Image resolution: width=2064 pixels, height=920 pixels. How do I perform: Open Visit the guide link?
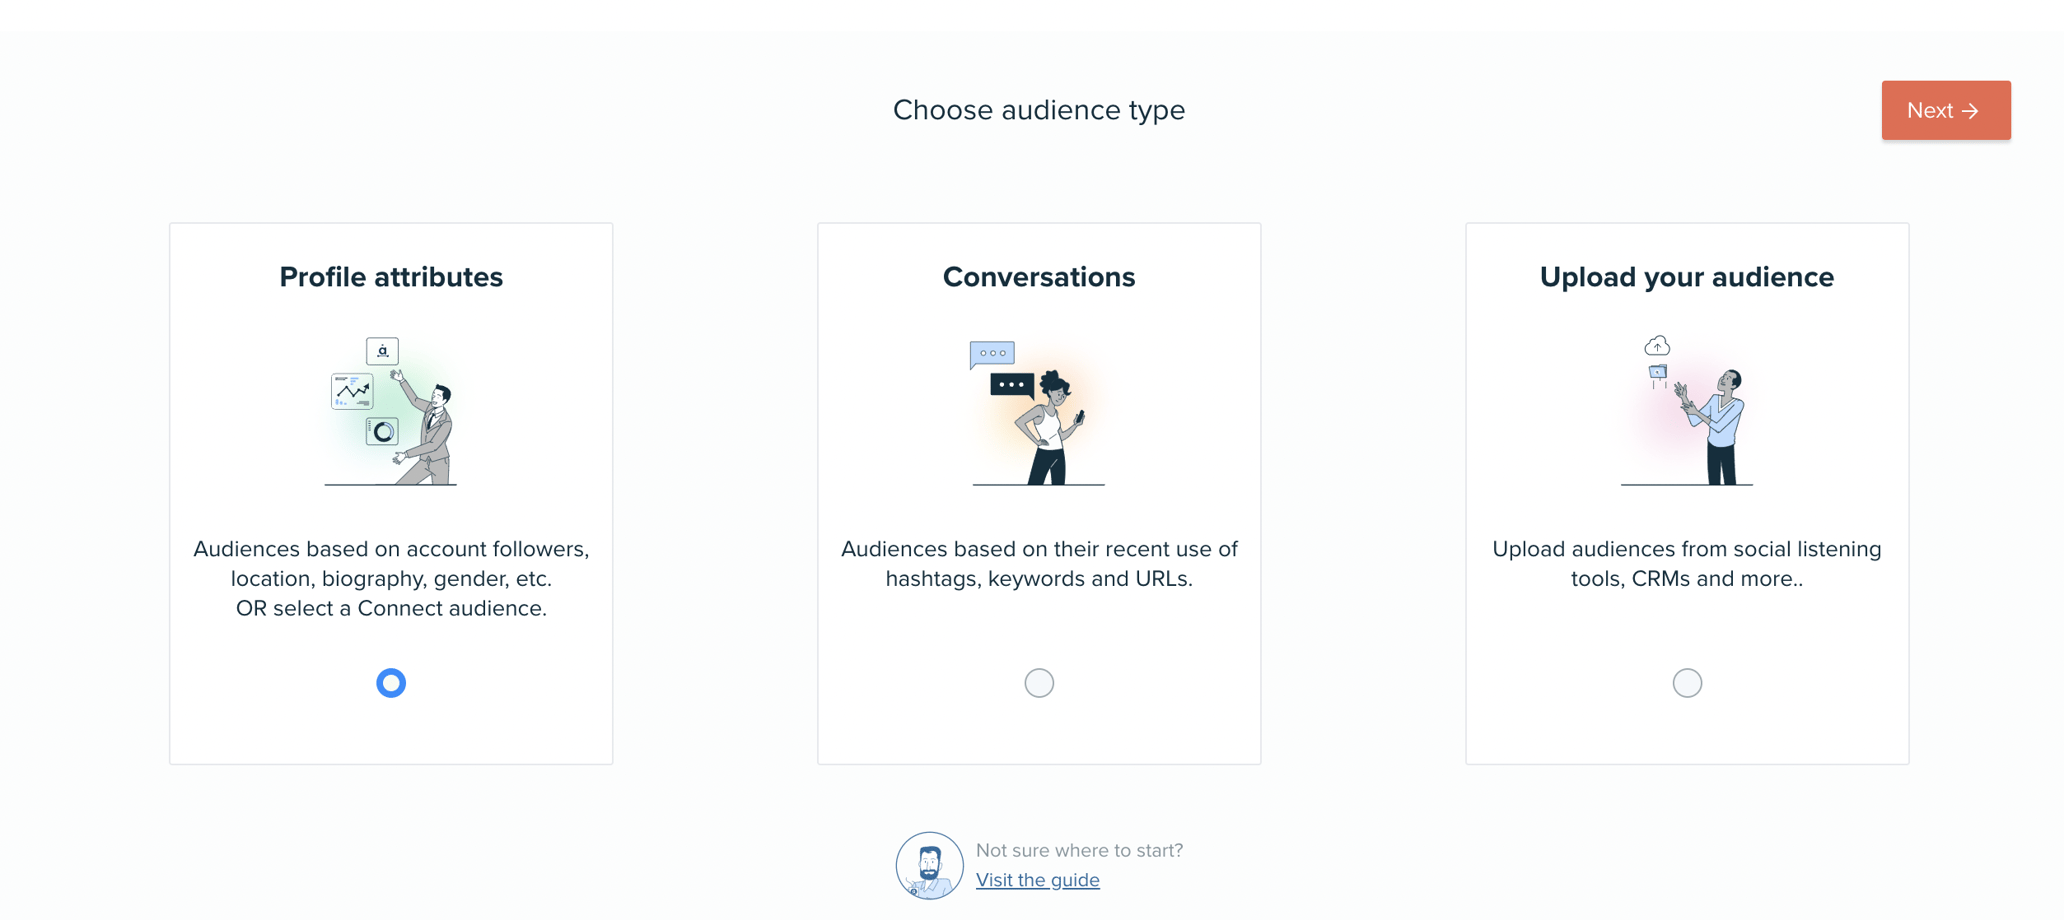pos(1037,879)
